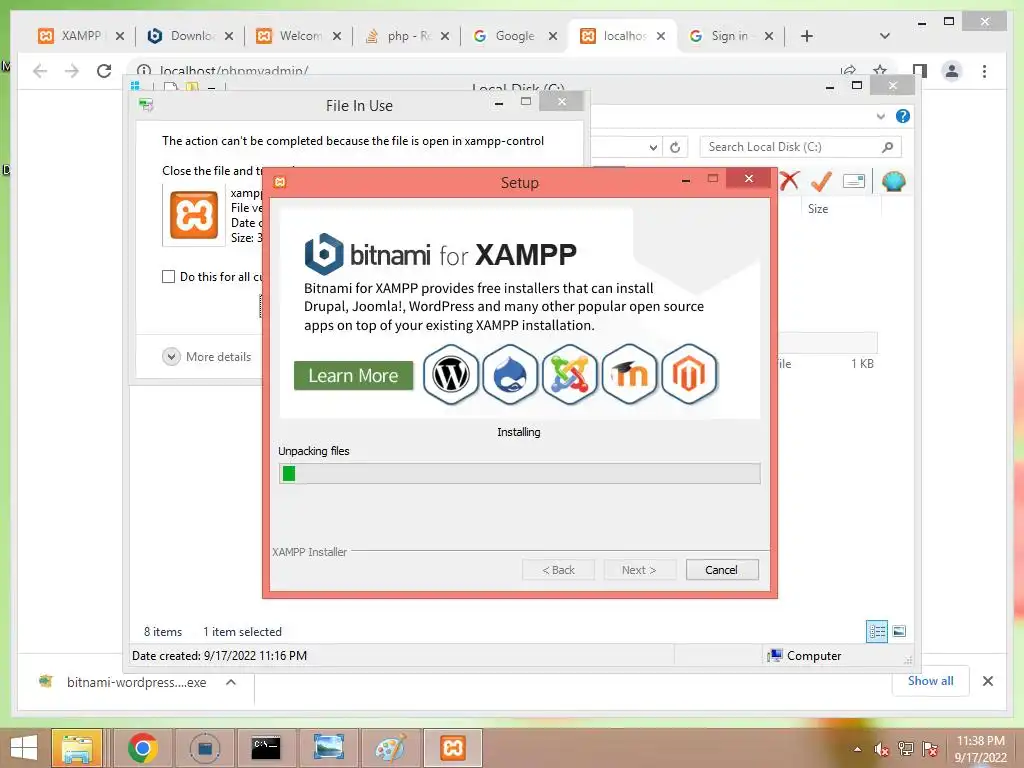Switch to the Sign in tab
1024x768 pixels.
(729, 36)
